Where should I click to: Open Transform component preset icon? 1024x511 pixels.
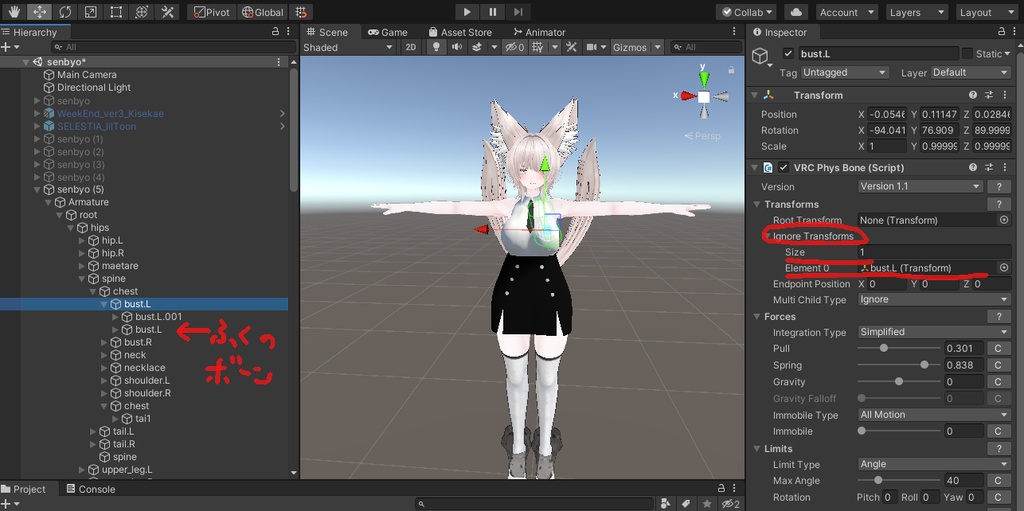(989, 95)
